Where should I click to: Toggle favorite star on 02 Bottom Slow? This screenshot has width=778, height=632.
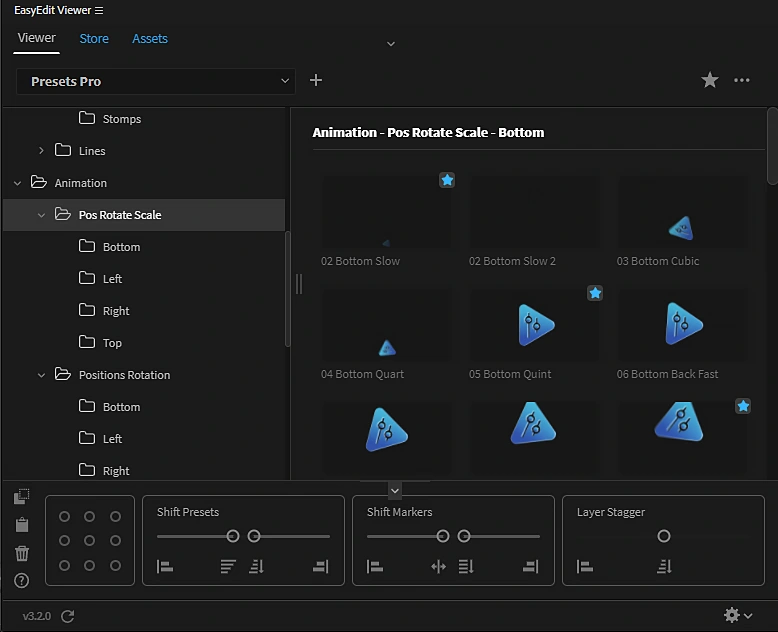point(447,180)
